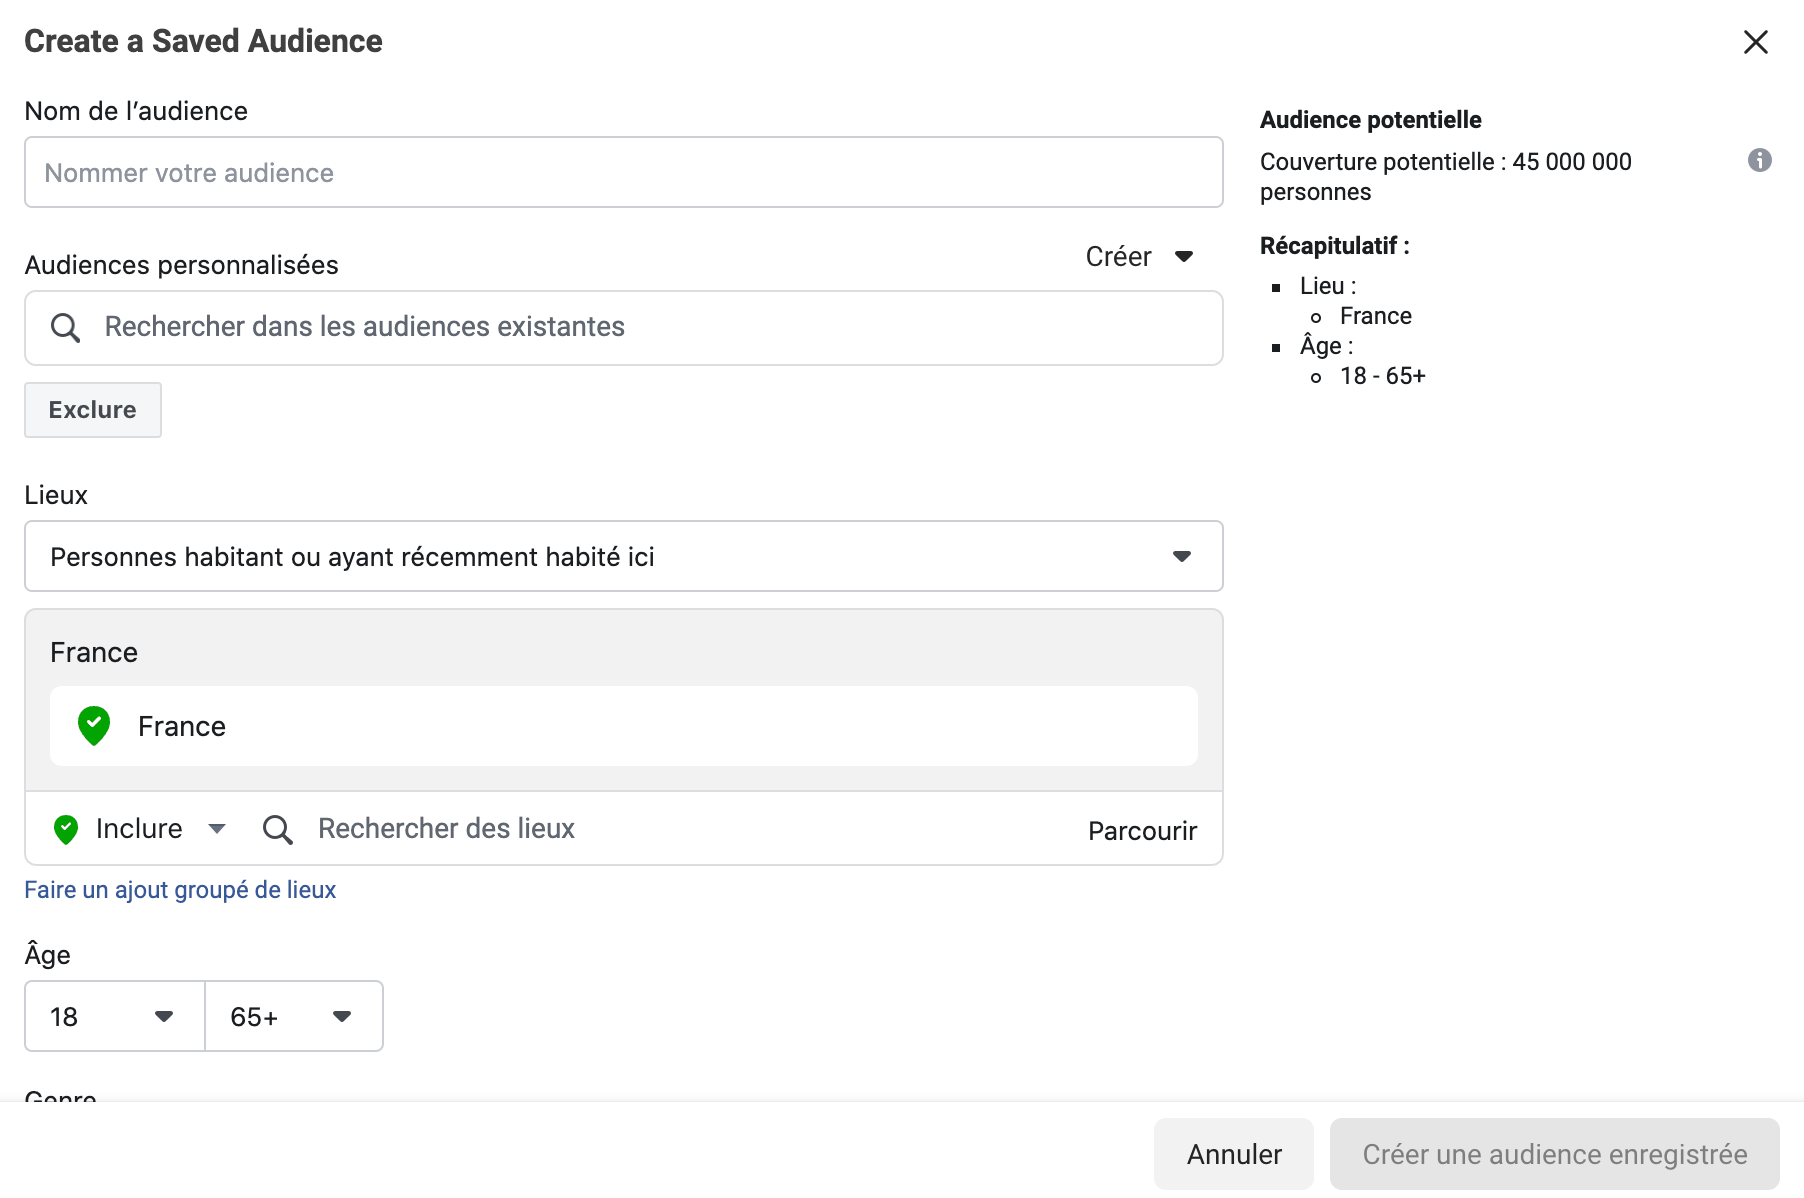Open the Inclure dropdown arrow
The image size is (1804, 1198).
(x=217, y=829)
